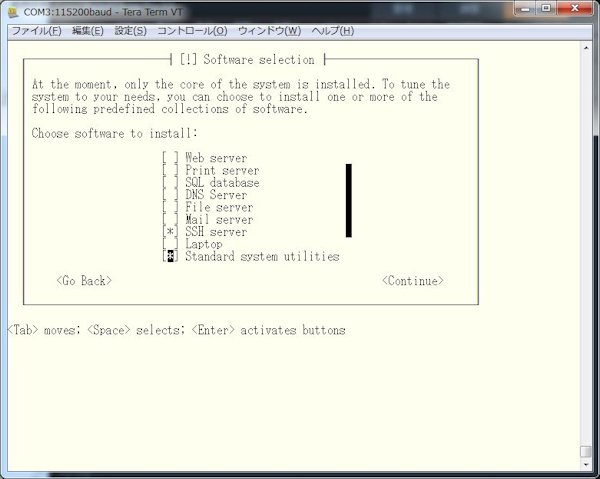Click the 'Mail server' label text
600x479 pixels.
pos(219,219)
